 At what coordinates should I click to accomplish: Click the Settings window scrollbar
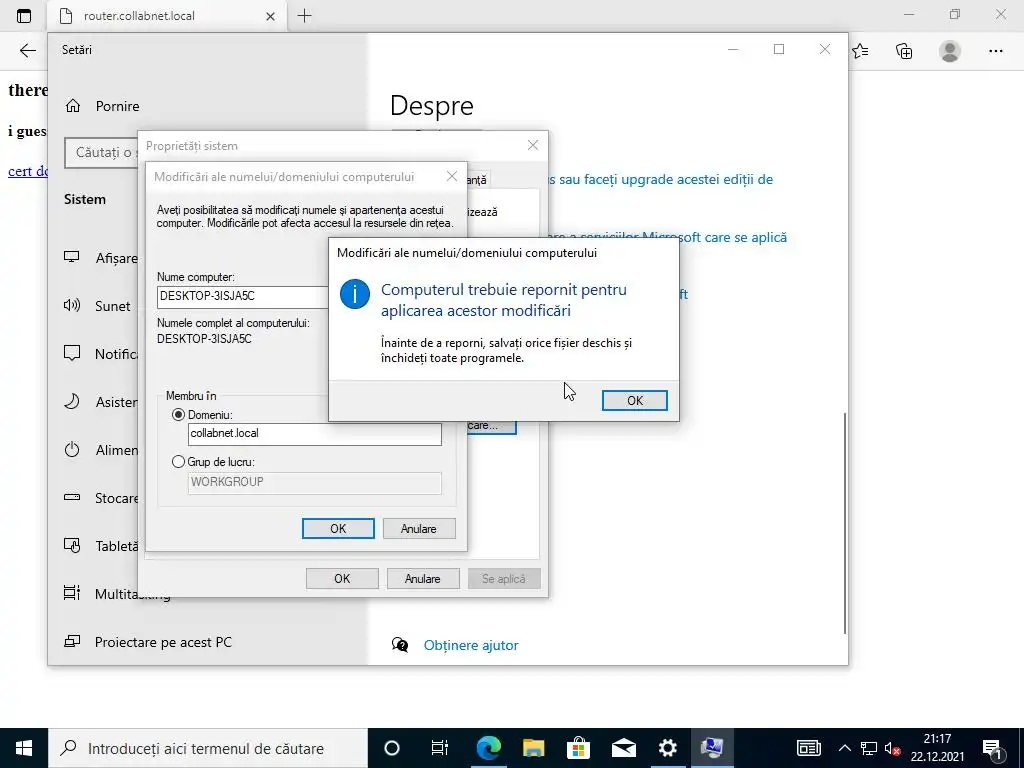(x=845, y=522)
